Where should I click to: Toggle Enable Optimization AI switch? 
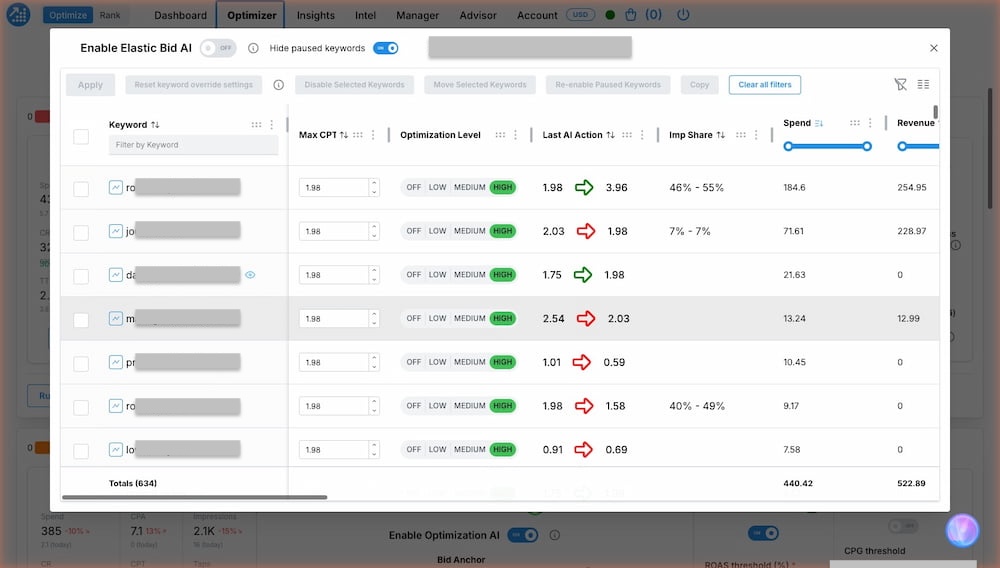point(523,535)
